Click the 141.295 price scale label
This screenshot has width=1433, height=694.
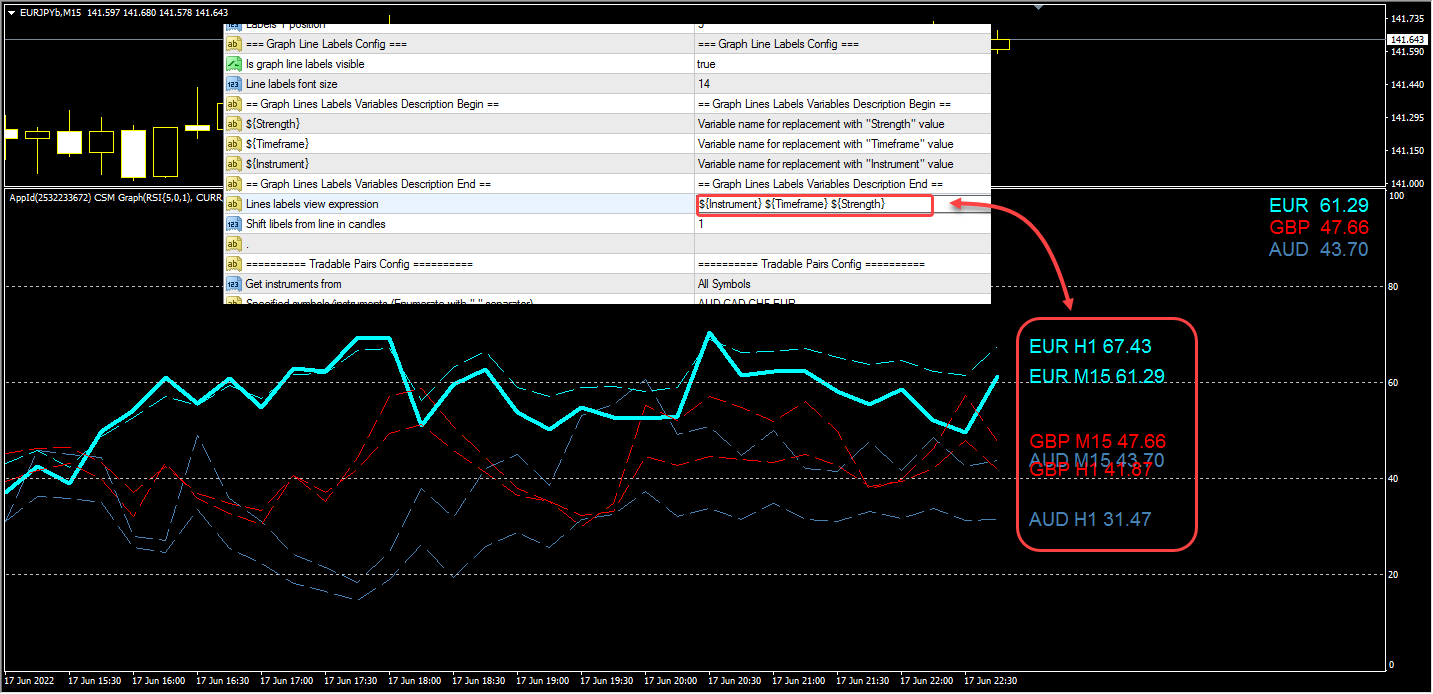pyautogui.click(x=1408, y=118)
